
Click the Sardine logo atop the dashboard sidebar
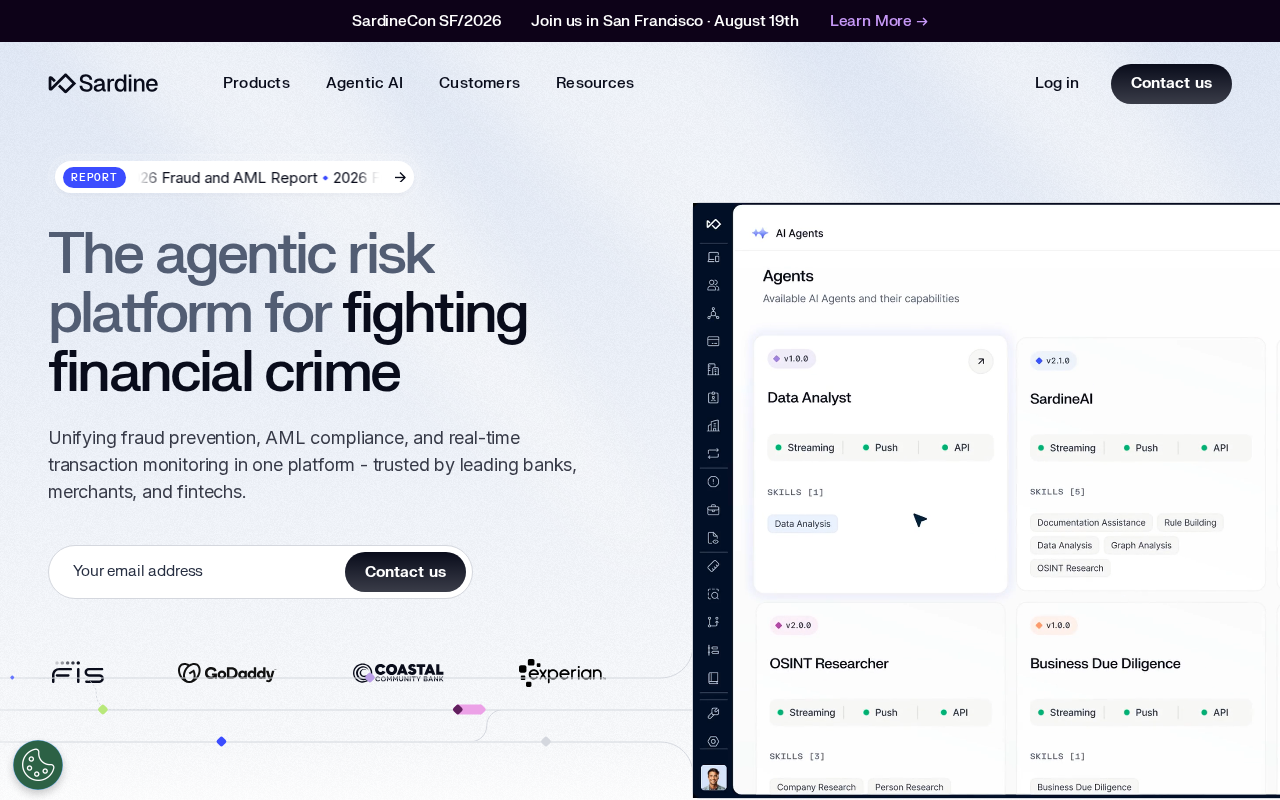pyautogui.click(x=713, y=224)
